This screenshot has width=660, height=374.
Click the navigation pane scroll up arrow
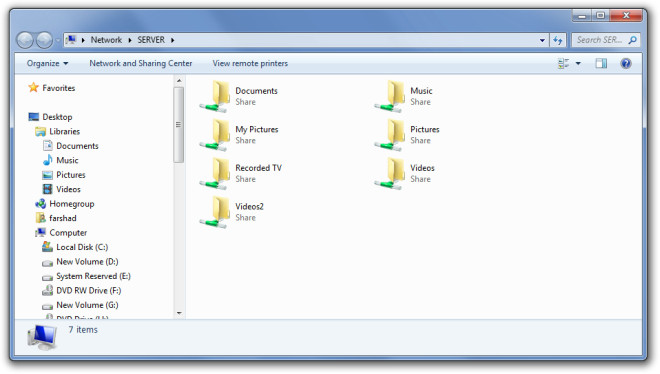[x=179, y=80]
